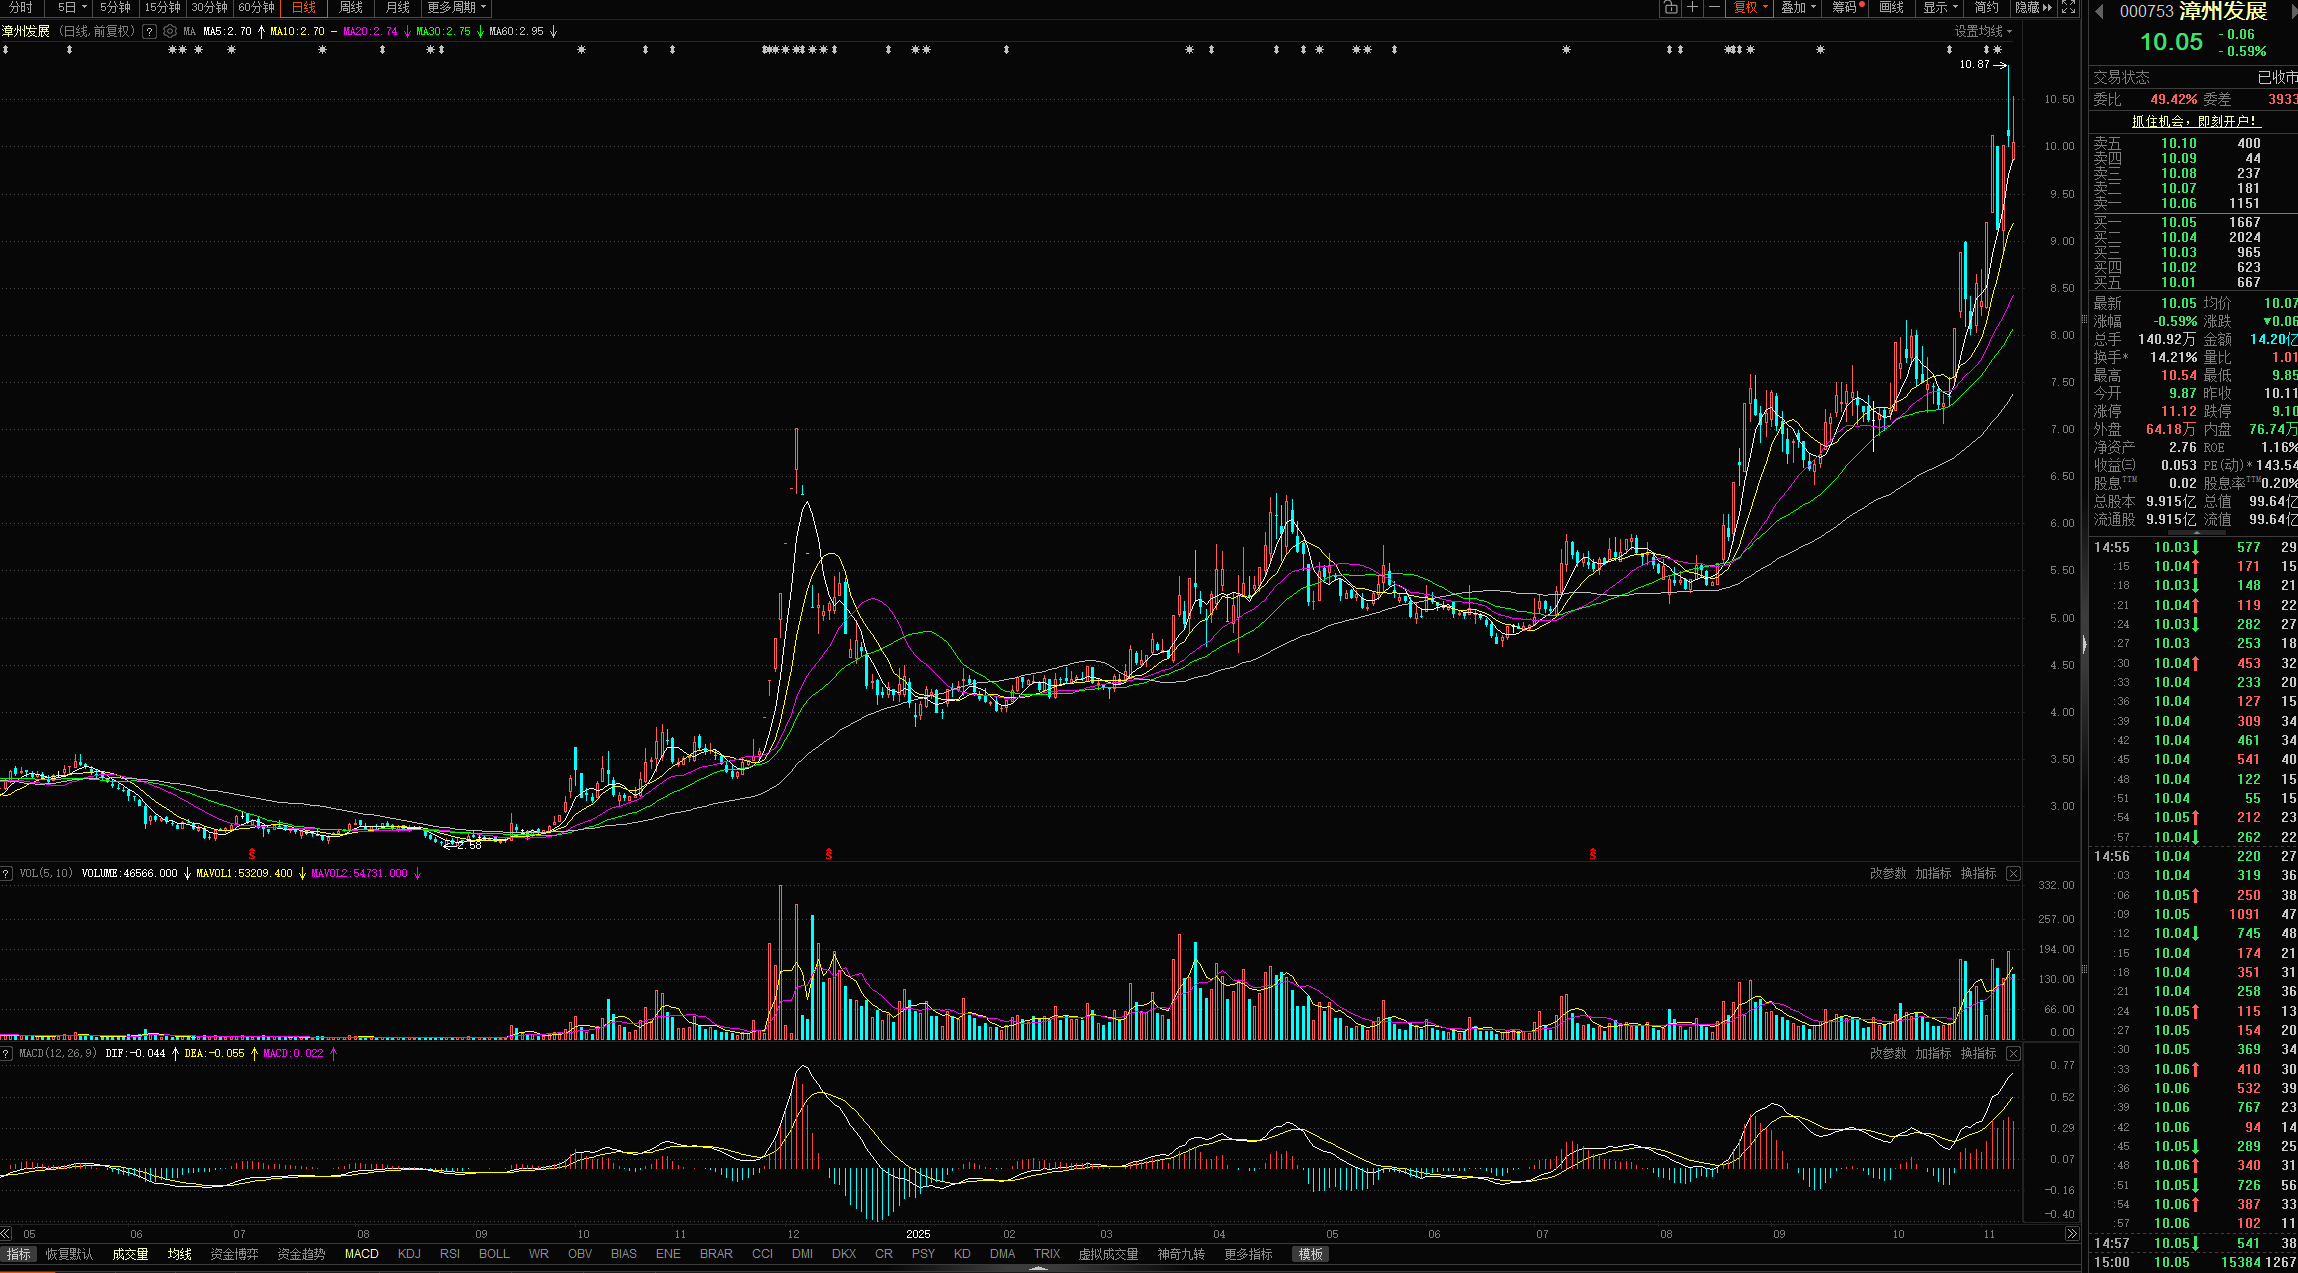Toggle the 画线 drawing tools
Image resolution: width=2298 pixels, height=1273 pixels.
[x=1891, y=8]
